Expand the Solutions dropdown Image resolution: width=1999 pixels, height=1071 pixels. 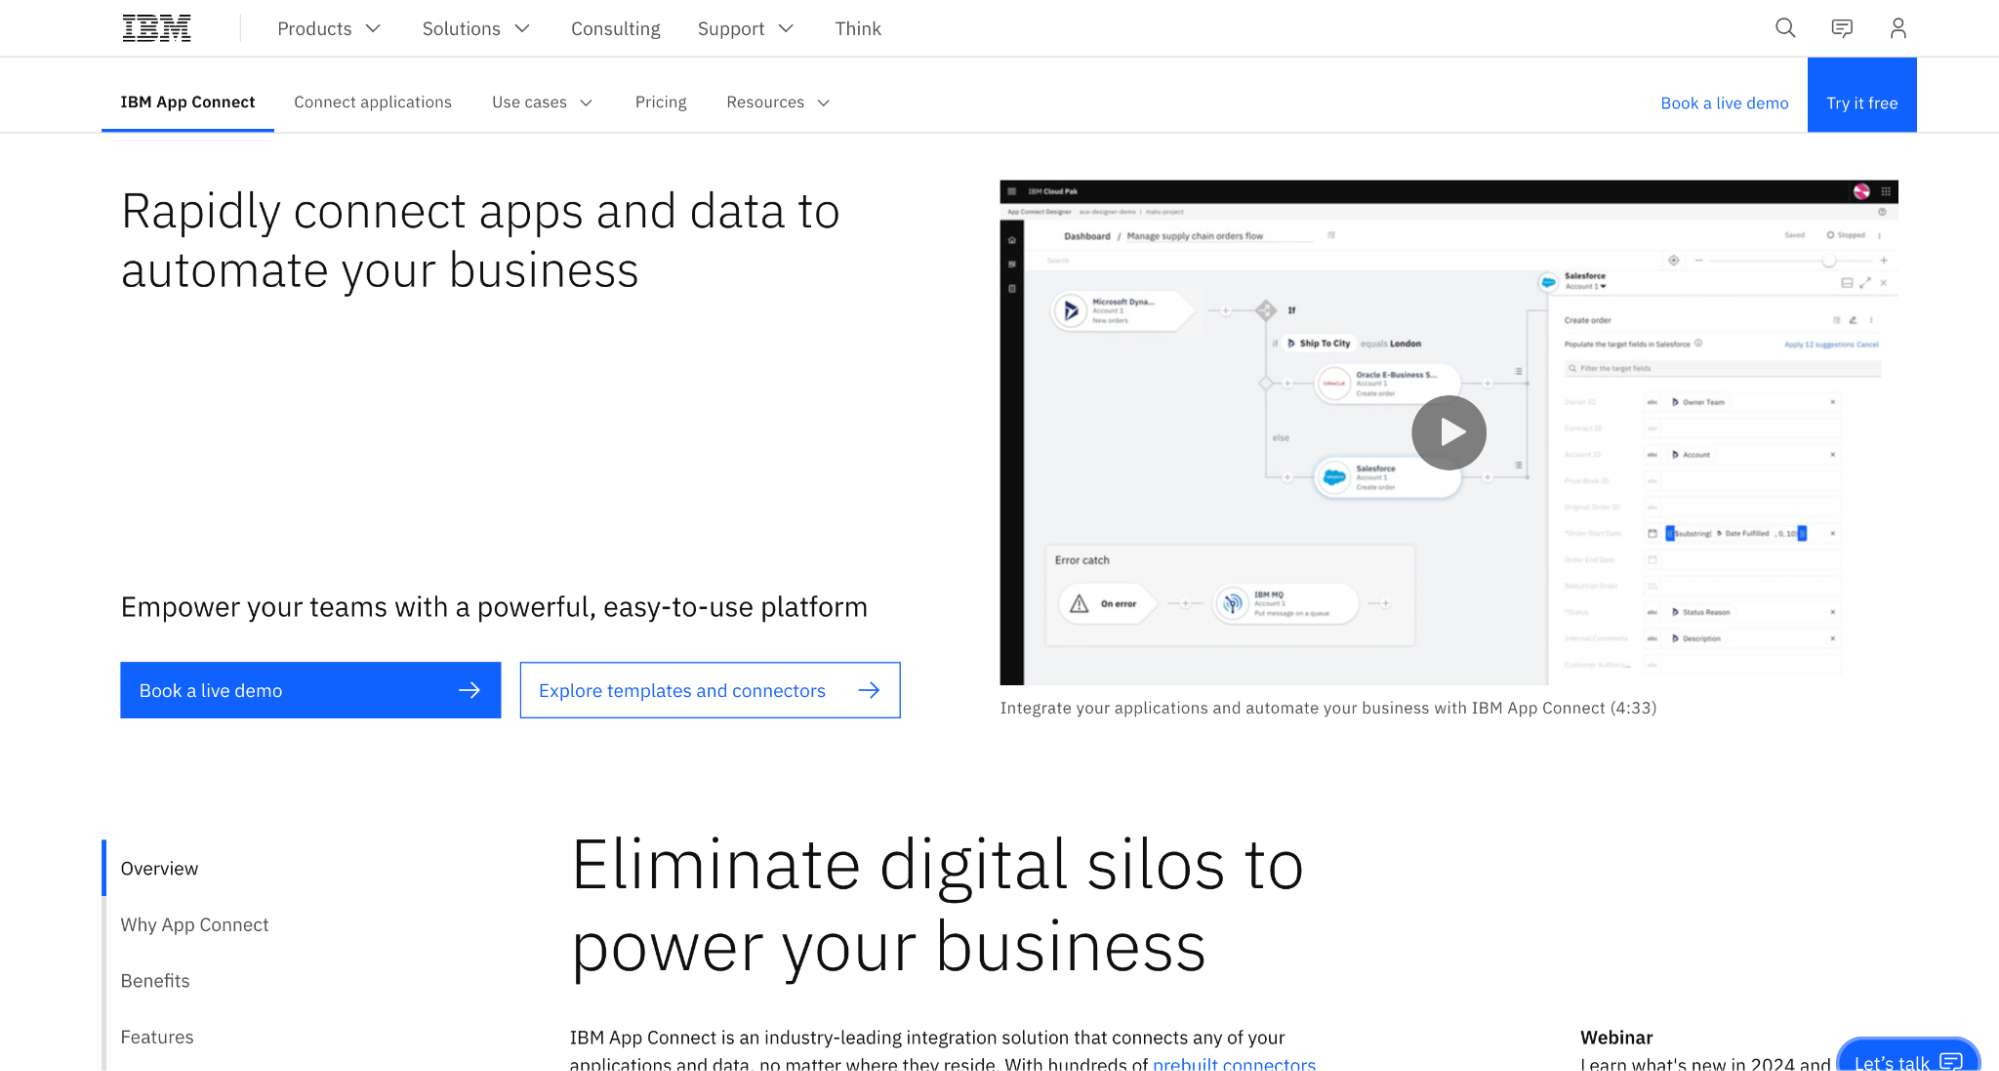click(475, 28)
